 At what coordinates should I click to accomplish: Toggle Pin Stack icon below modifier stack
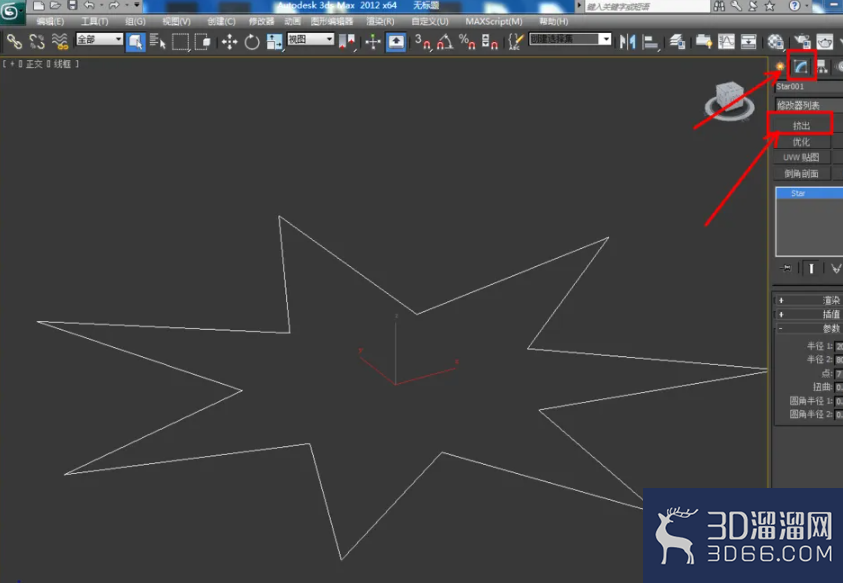tap(787, 268)
